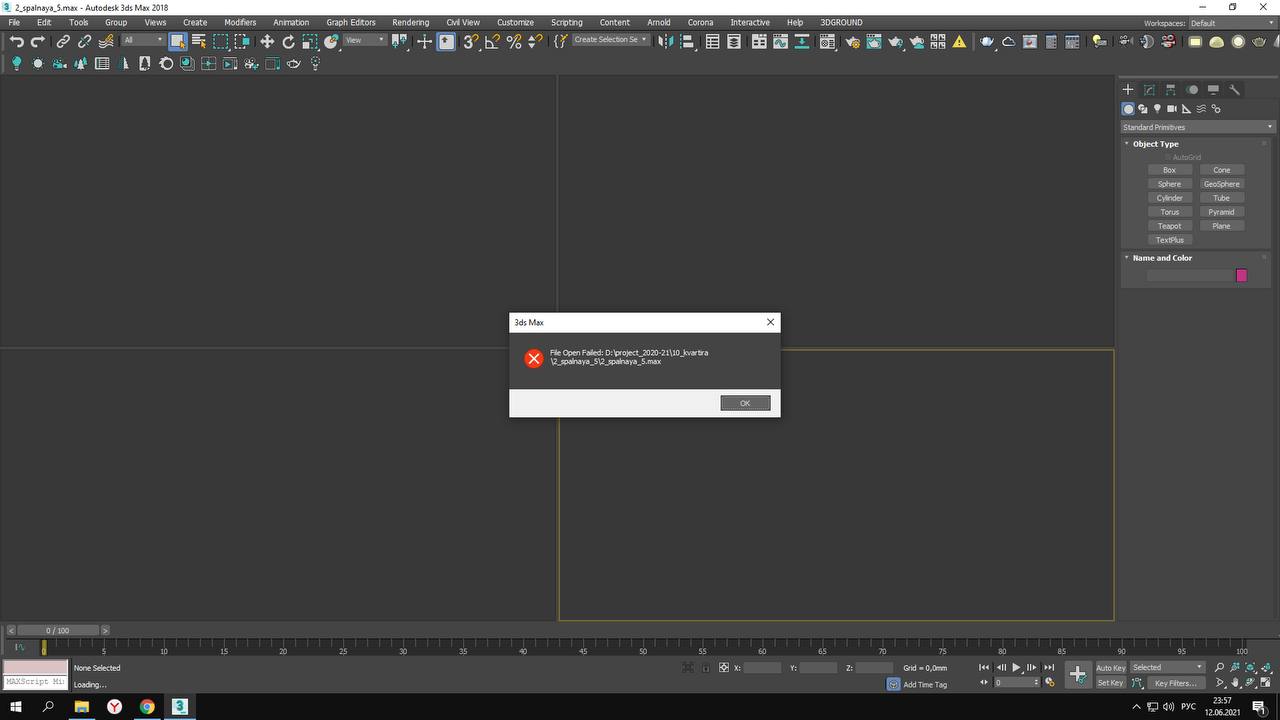Select the Cameras category icon
This screenshot has height=720, width=1280.
1172,109
